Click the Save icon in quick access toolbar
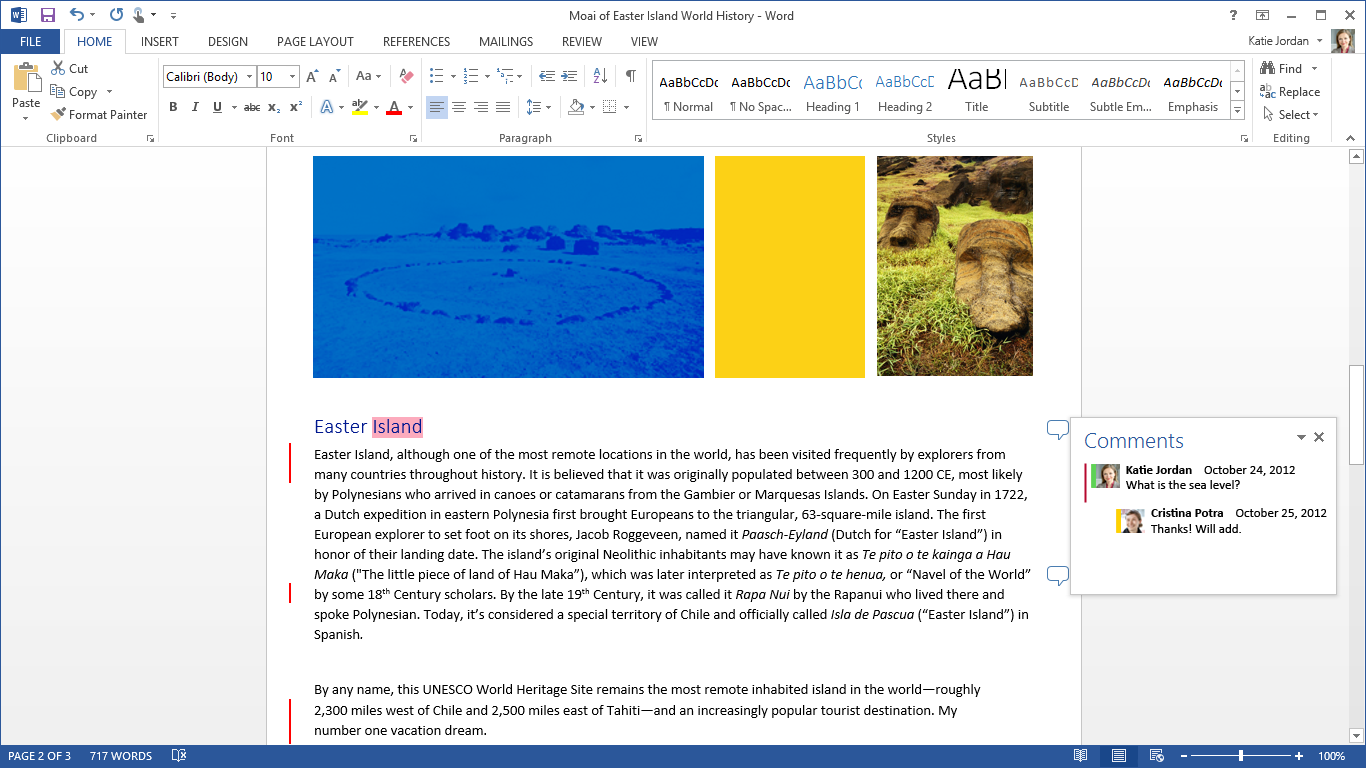Screen dimensions: 1366x768 pos(47,15)
